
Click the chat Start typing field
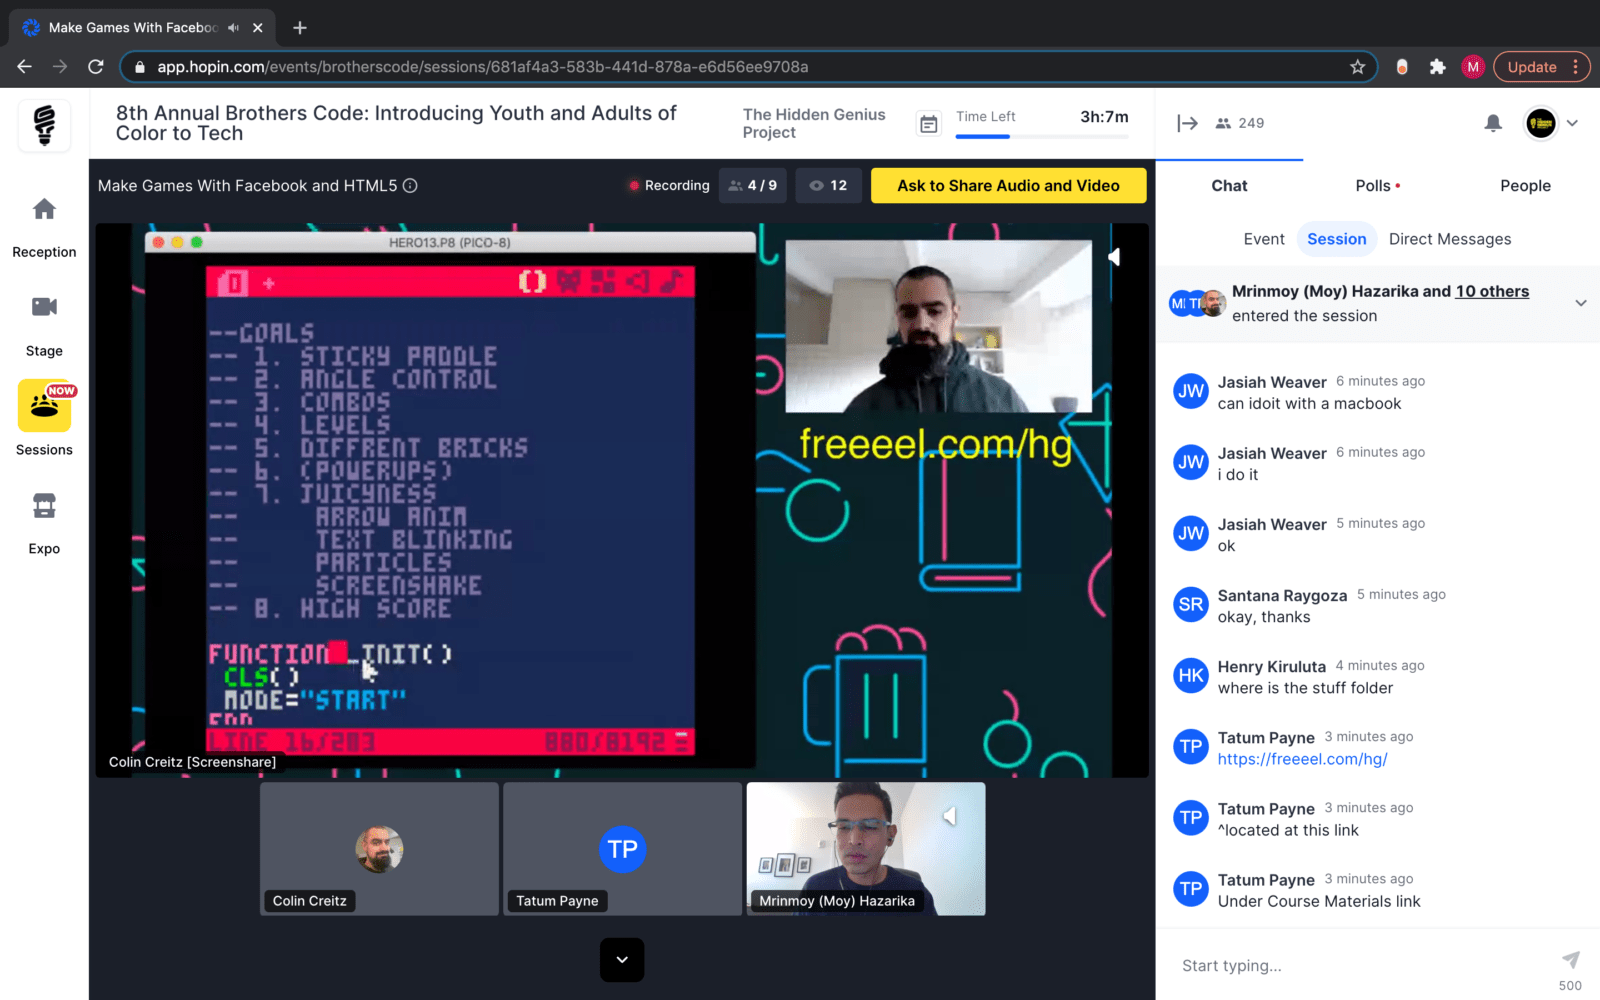click(x=1360, y=965)
